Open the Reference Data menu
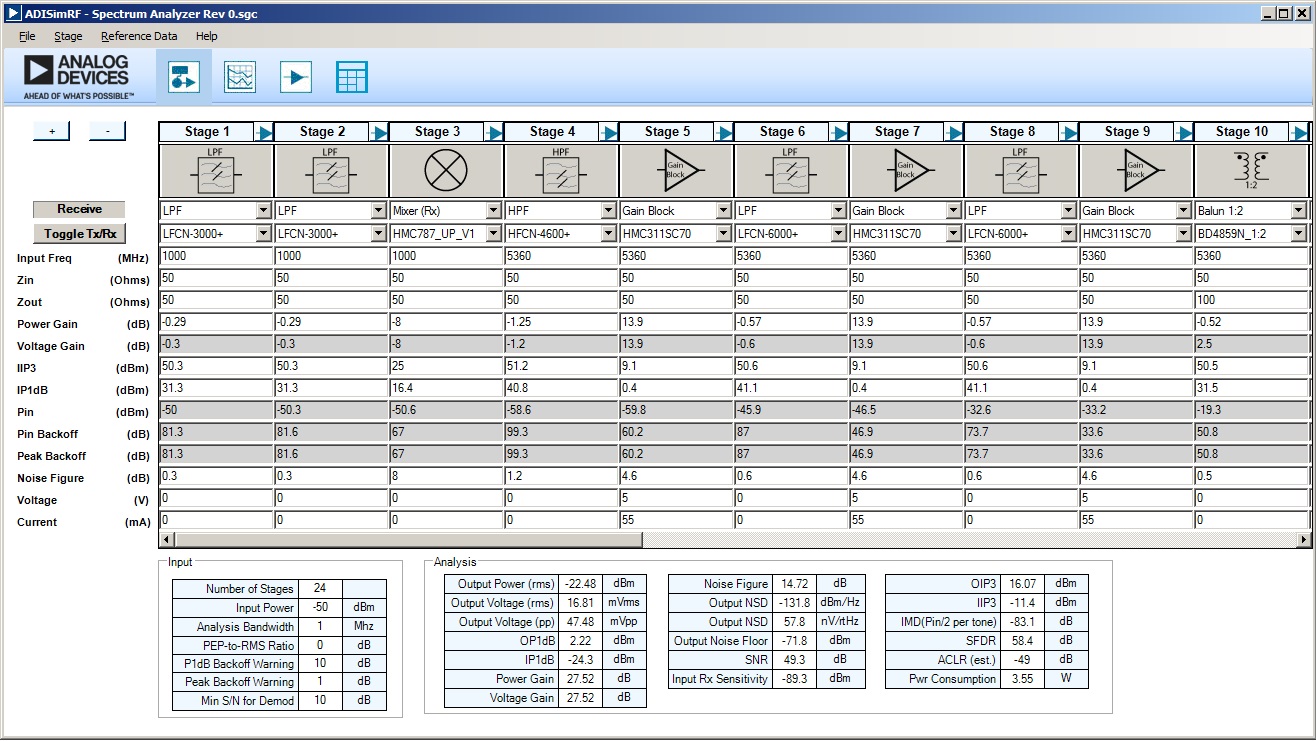The image size is (1316, 741). tap(139, 35)
